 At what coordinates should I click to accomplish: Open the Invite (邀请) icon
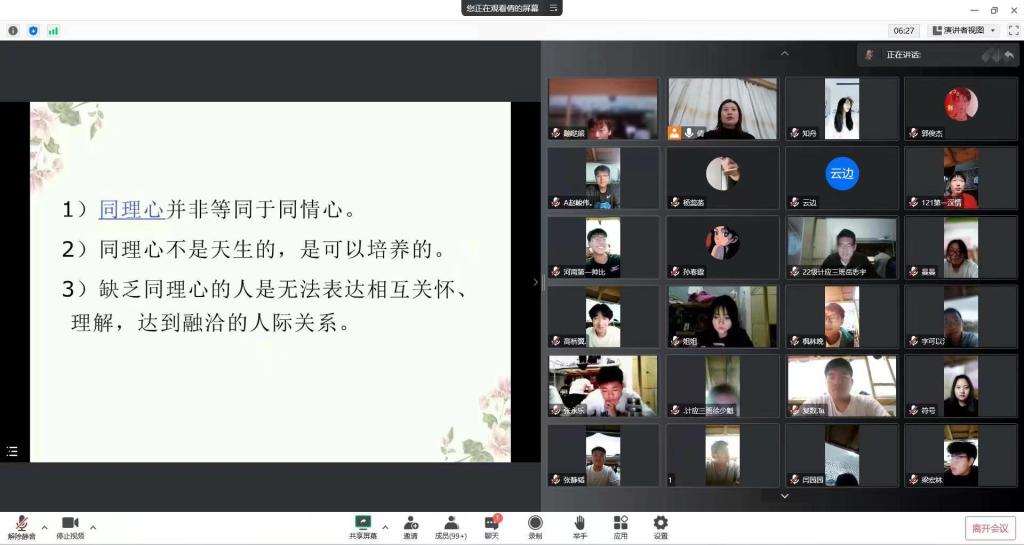410,526
